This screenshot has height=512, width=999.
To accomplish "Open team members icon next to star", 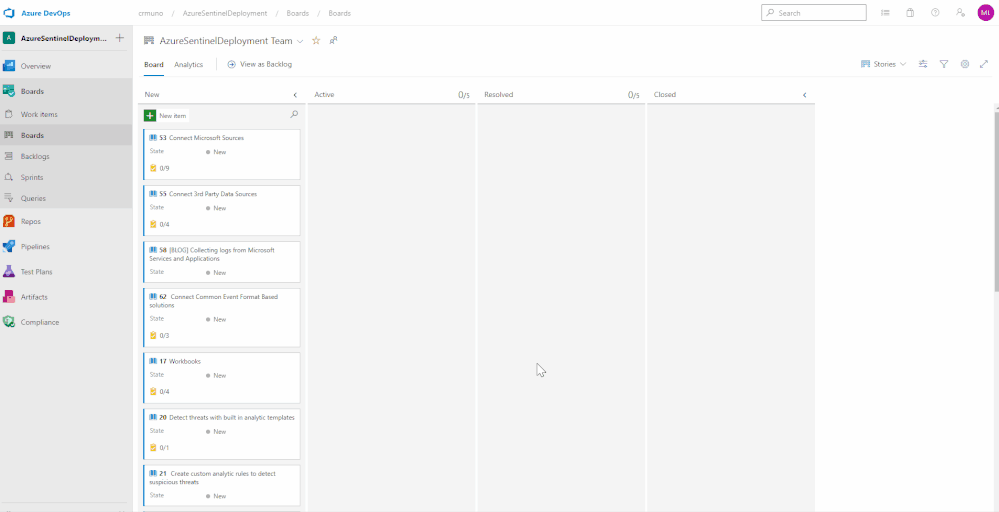I will point(333,41).
